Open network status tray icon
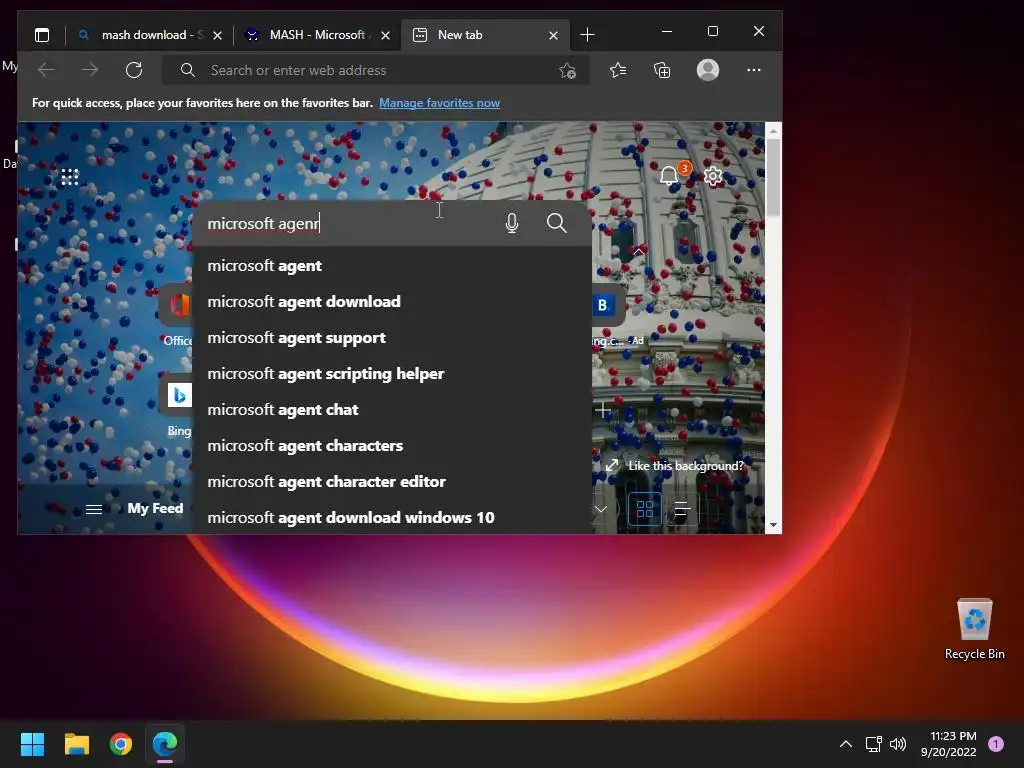1024x768 pixels. click(x=873, y=744)
